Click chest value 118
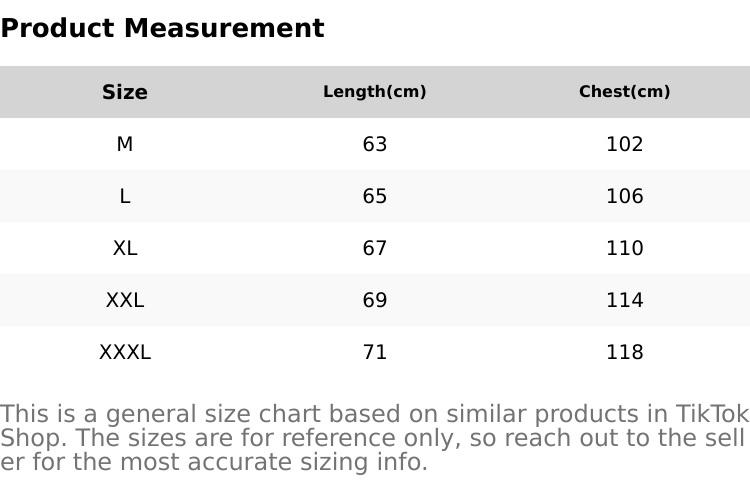This screenshot has width=750, height=498. point(624,353)
